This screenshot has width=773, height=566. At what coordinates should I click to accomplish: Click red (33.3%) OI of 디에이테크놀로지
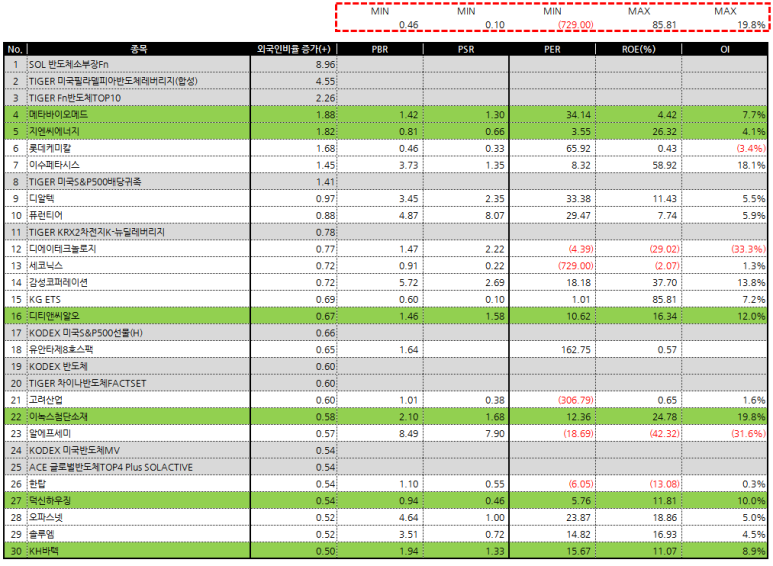pyautogui.click(x=748, y=249)
